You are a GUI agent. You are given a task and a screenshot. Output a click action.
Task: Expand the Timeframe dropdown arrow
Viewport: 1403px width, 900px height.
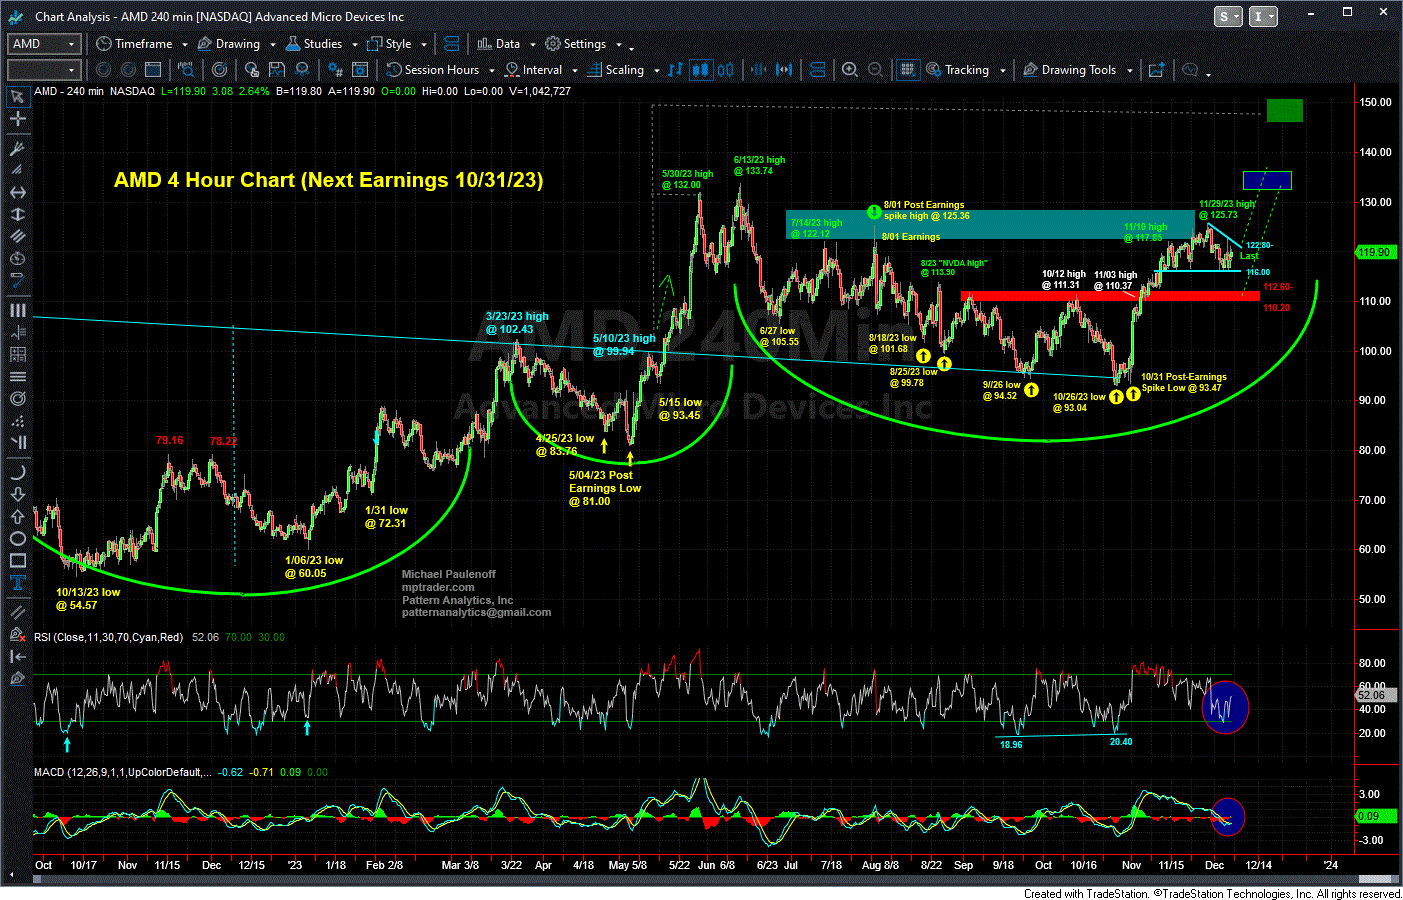click(x=184, y=45)
